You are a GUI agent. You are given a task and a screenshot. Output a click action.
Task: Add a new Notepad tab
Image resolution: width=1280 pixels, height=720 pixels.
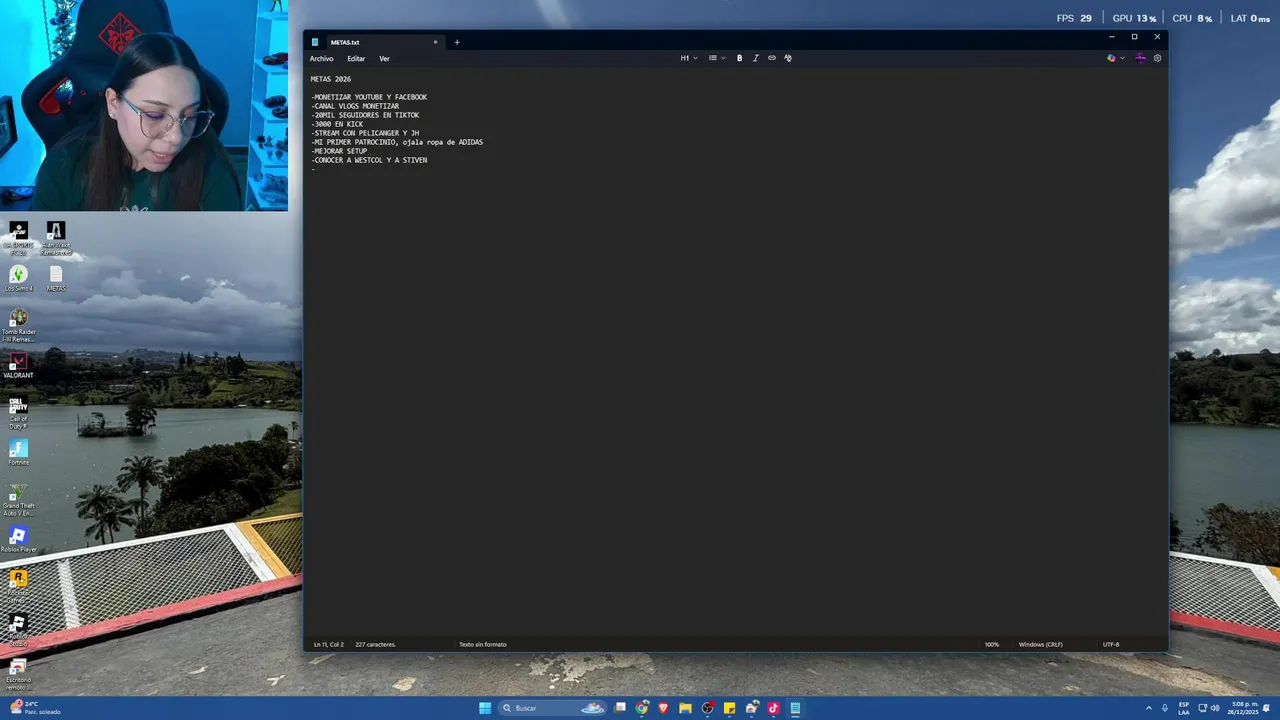click(457, 42)
